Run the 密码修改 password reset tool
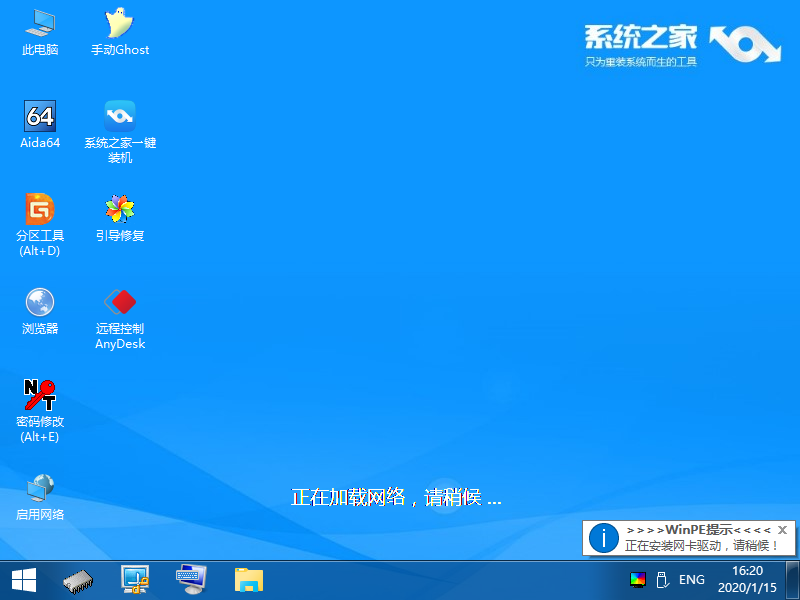This screenshot has height=600, width=800. (39, 394)
